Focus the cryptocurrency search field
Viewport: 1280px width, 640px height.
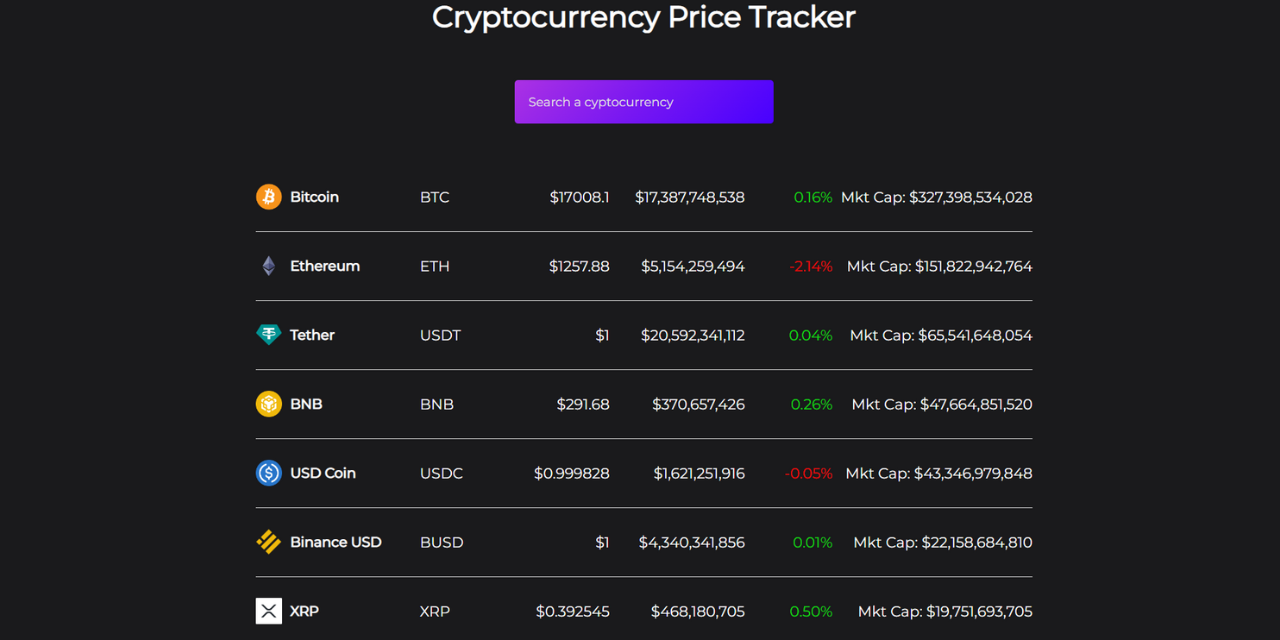tap(643, 102)
